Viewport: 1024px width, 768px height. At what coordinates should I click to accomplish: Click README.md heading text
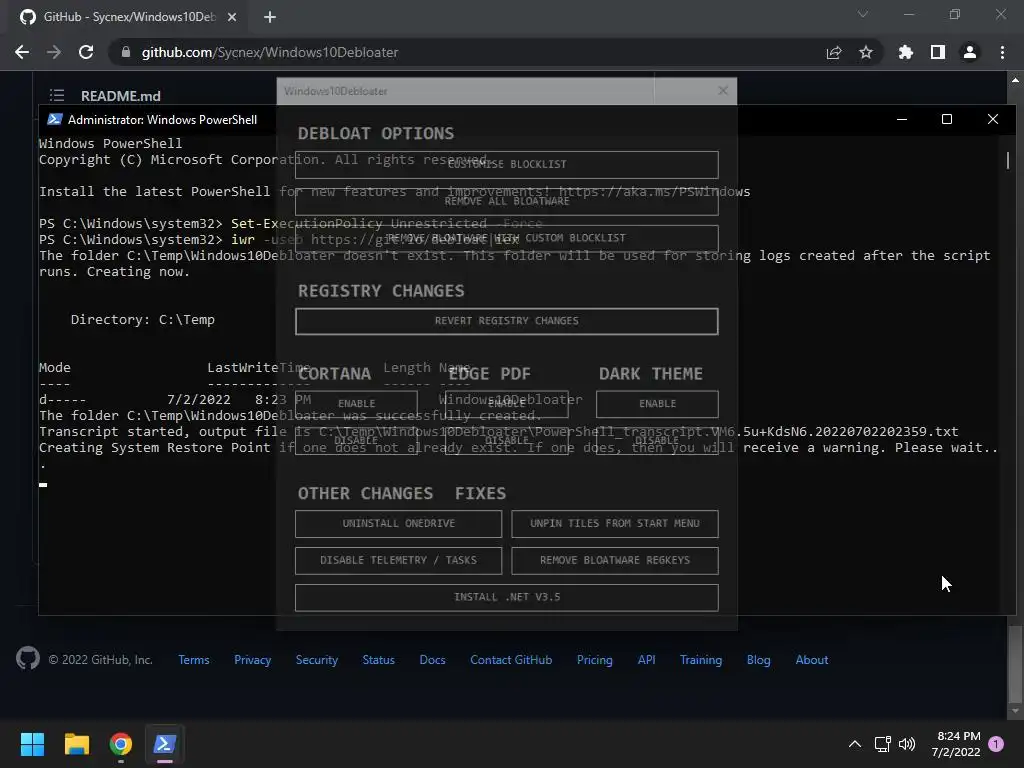point(121,96)
